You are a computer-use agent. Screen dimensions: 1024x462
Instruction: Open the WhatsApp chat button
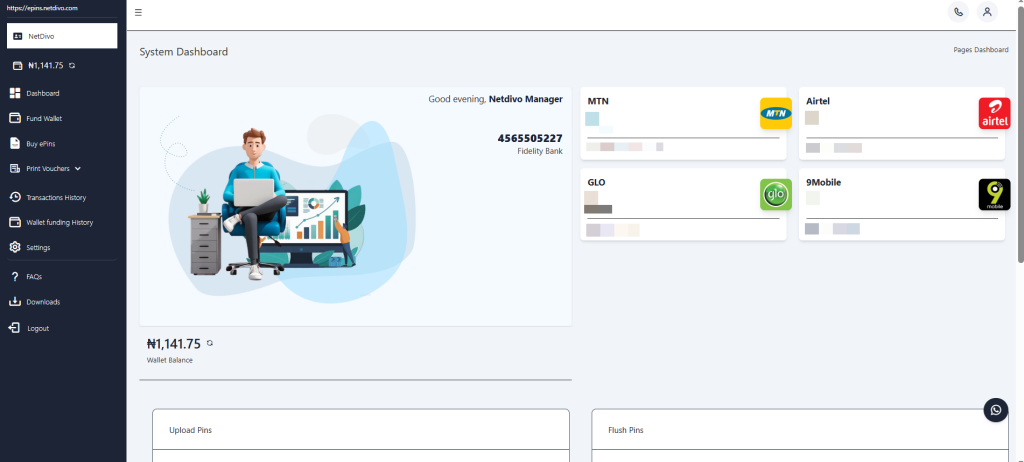(x=996, y=410)
